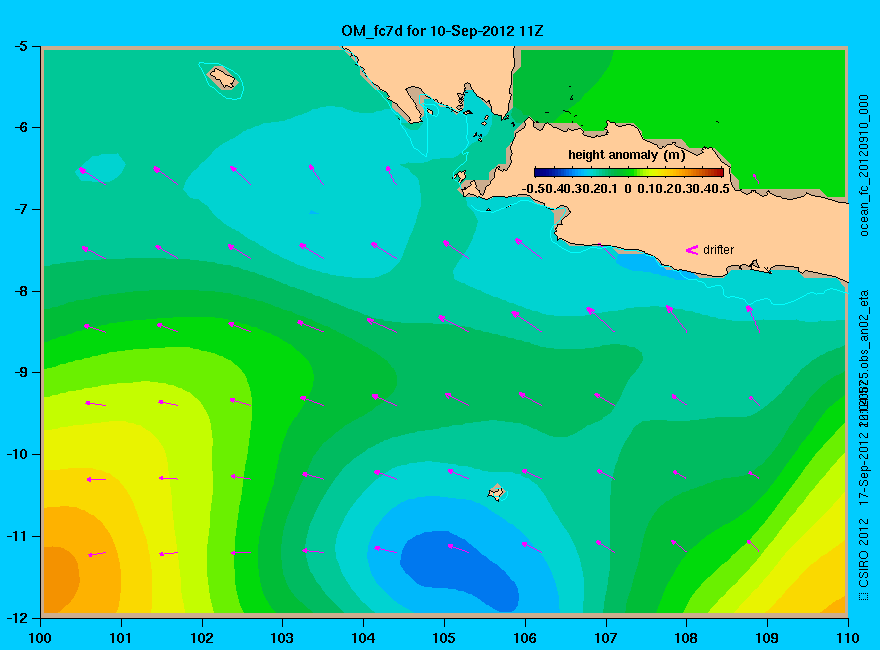Click the '105' longitude axis label
This screenshot has width=880, height=650.
(x=444, y=638)
